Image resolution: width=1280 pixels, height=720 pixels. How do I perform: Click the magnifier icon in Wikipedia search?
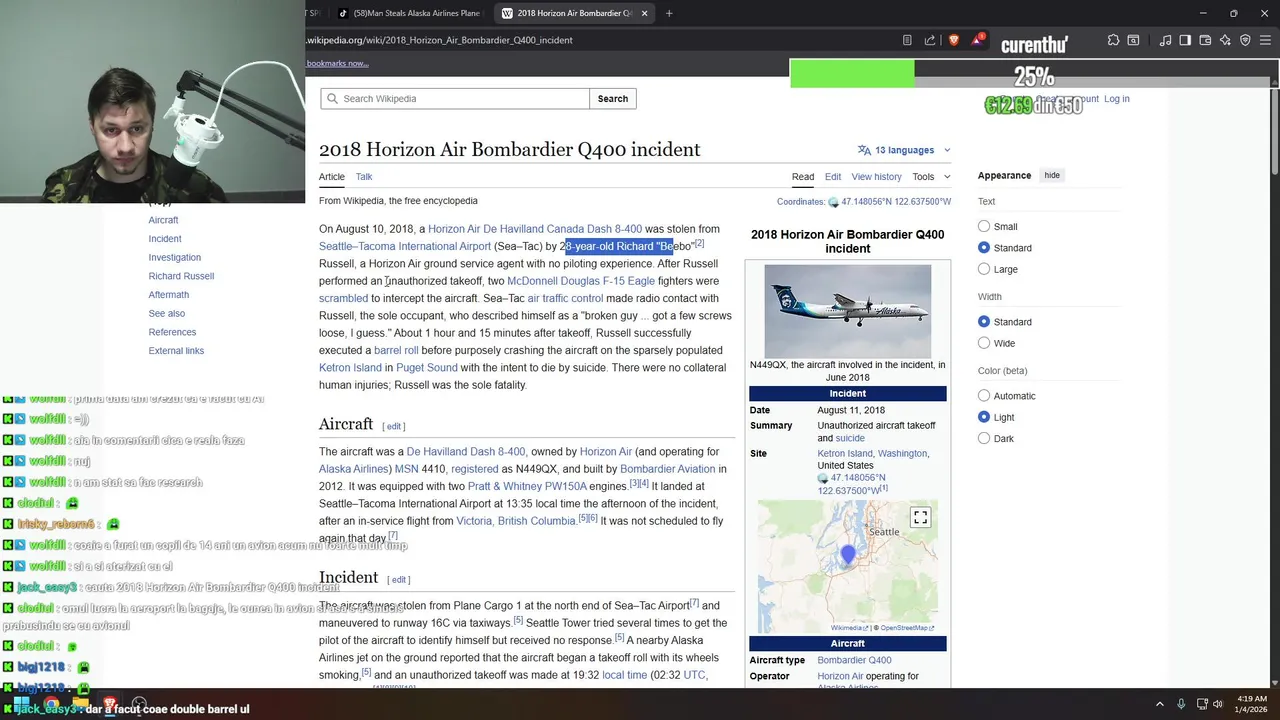(x=332, y=98)
